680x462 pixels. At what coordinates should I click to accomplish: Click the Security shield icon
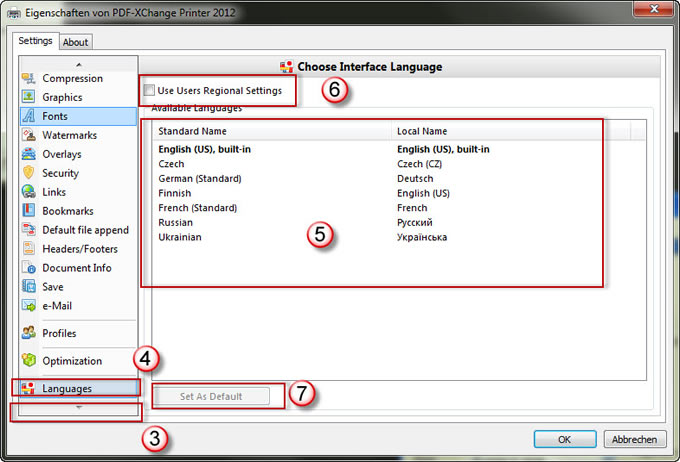tap(29, 173)
